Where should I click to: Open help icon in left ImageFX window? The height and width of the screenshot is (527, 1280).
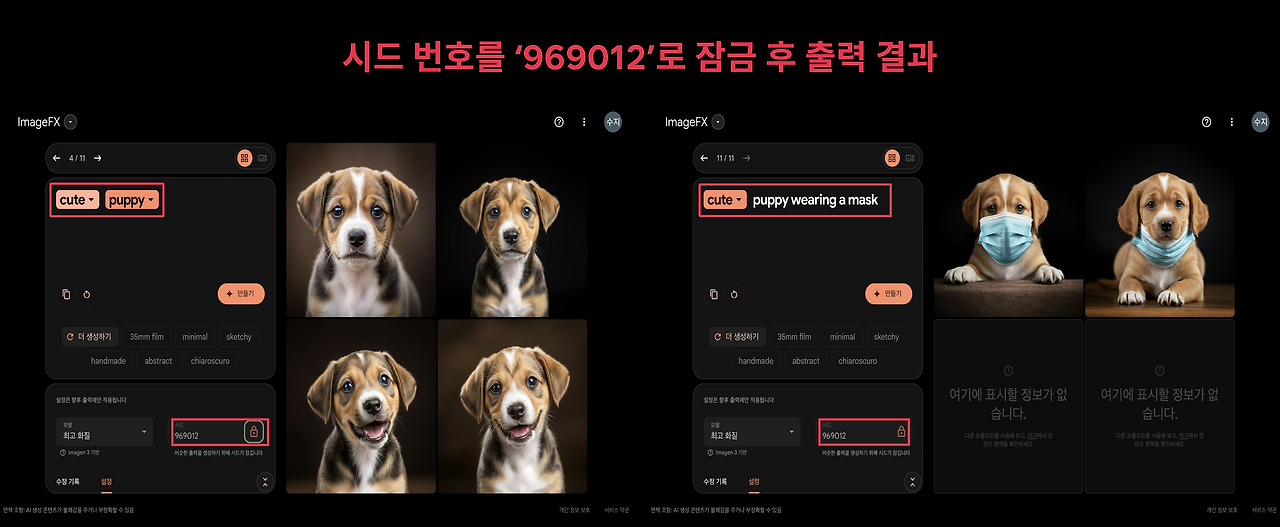[x=559, y=122]
